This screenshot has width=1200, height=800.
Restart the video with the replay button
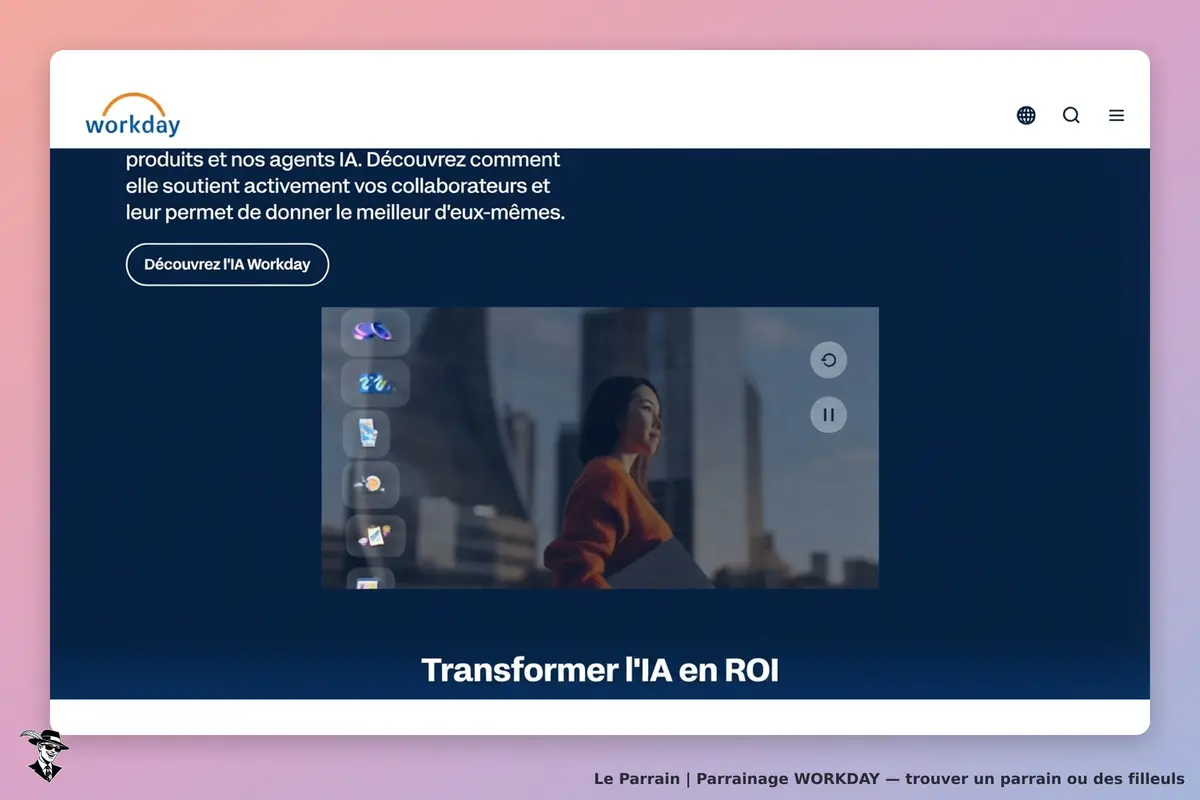click(828, 360)
